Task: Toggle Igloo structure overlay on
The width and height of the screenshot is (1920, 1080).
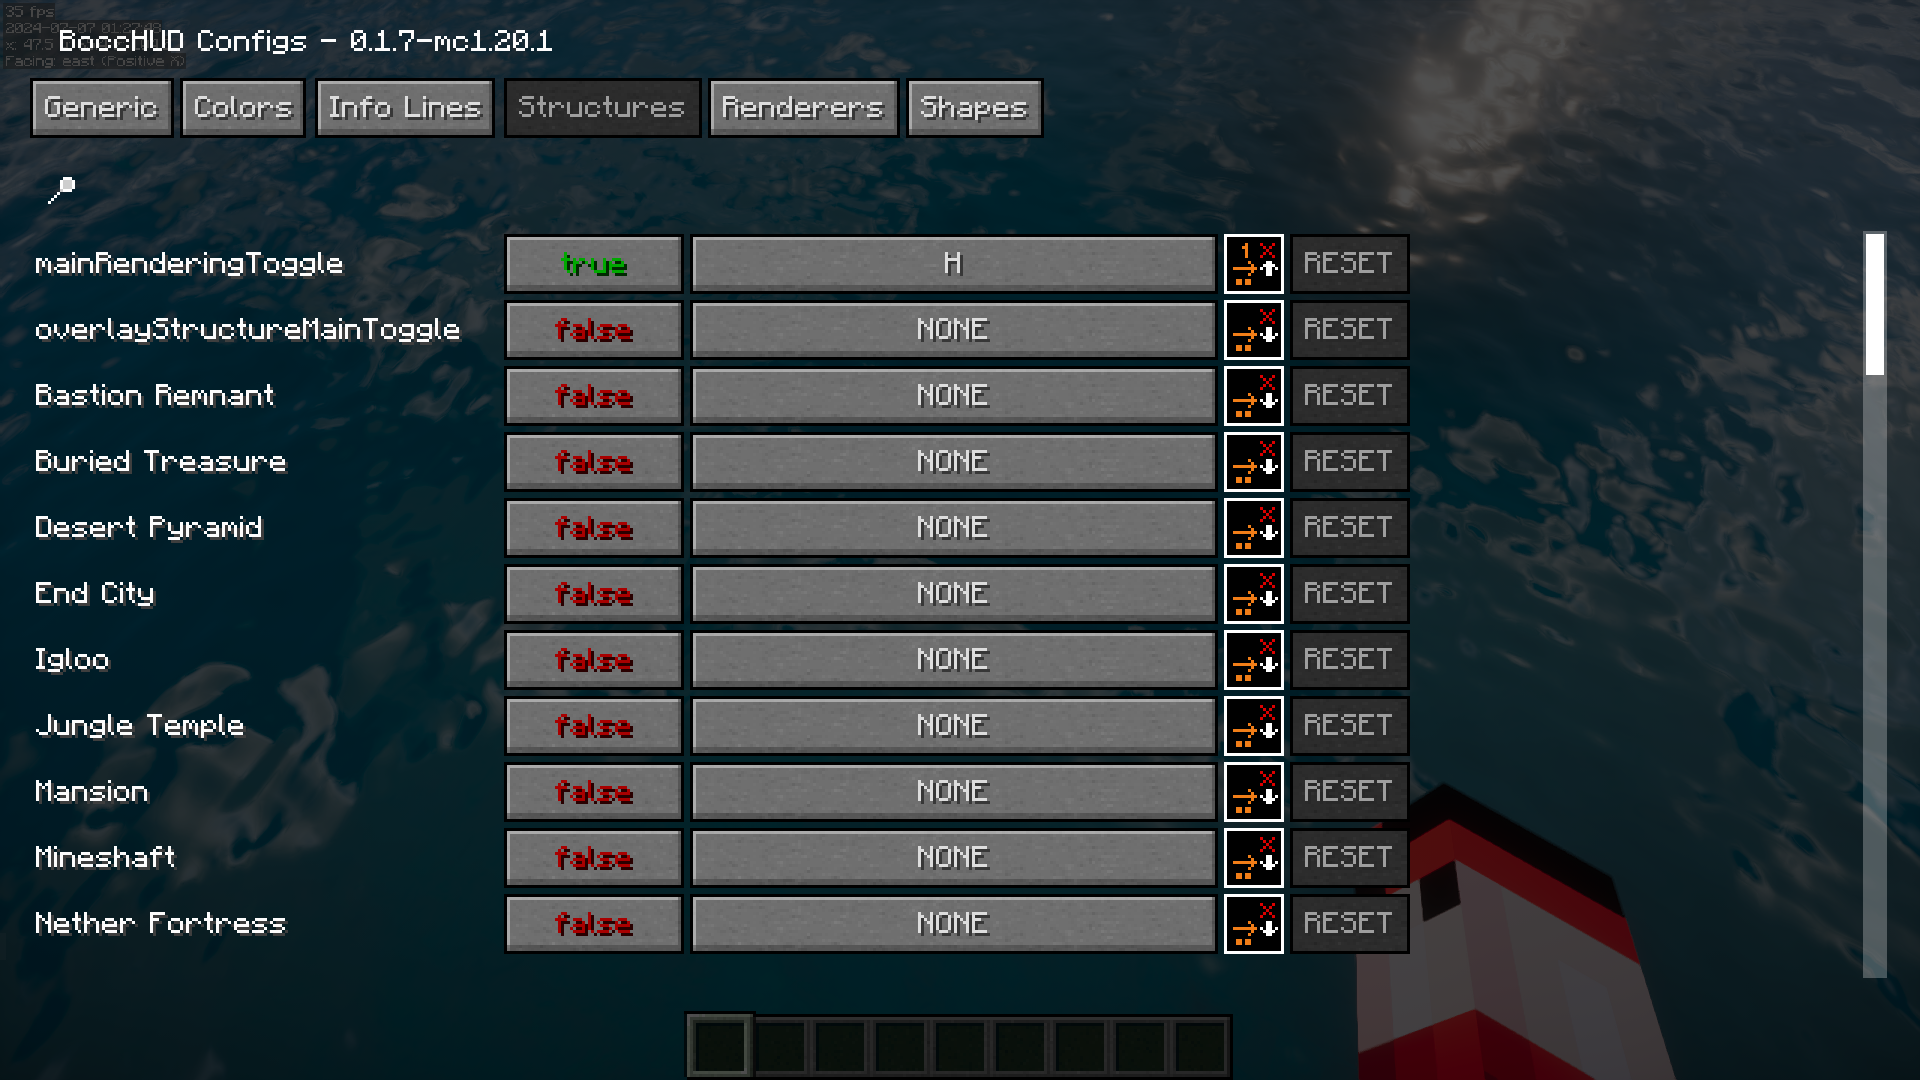Action: (x=593, y=659)
